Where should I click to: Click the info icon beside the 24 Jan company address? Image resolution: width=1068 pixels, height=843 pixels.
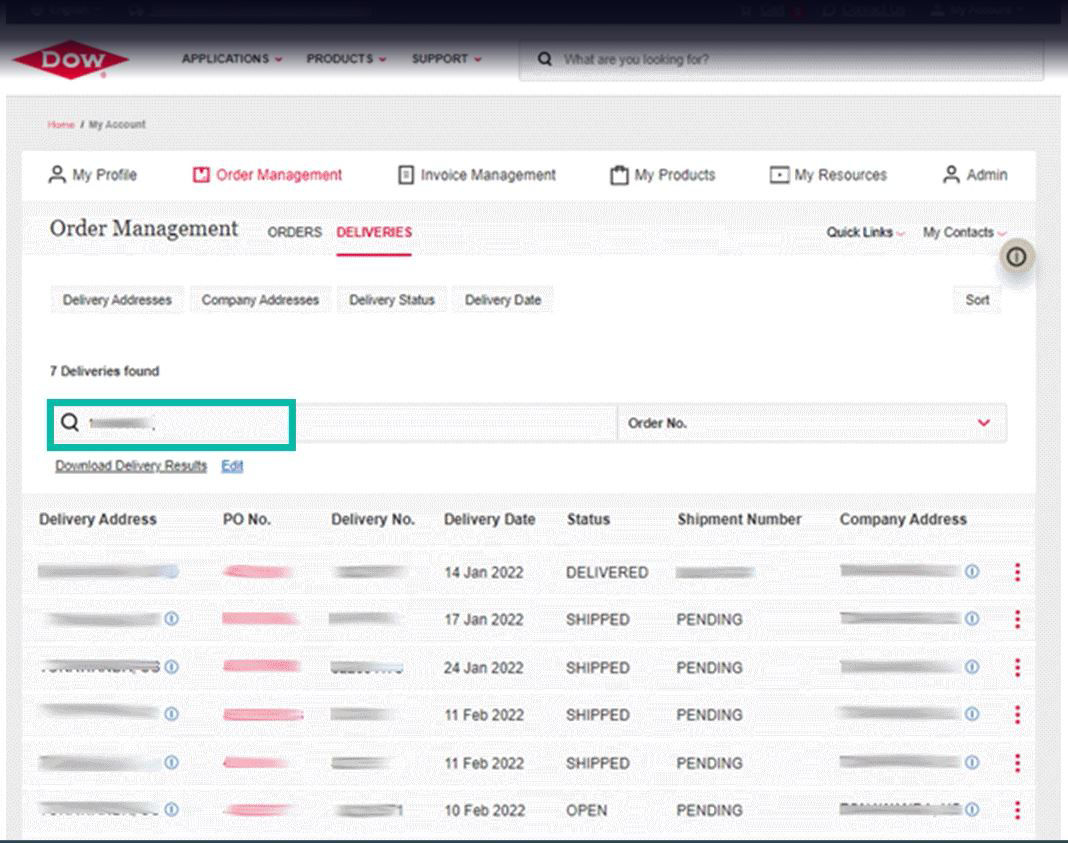(x=970, y=667)
